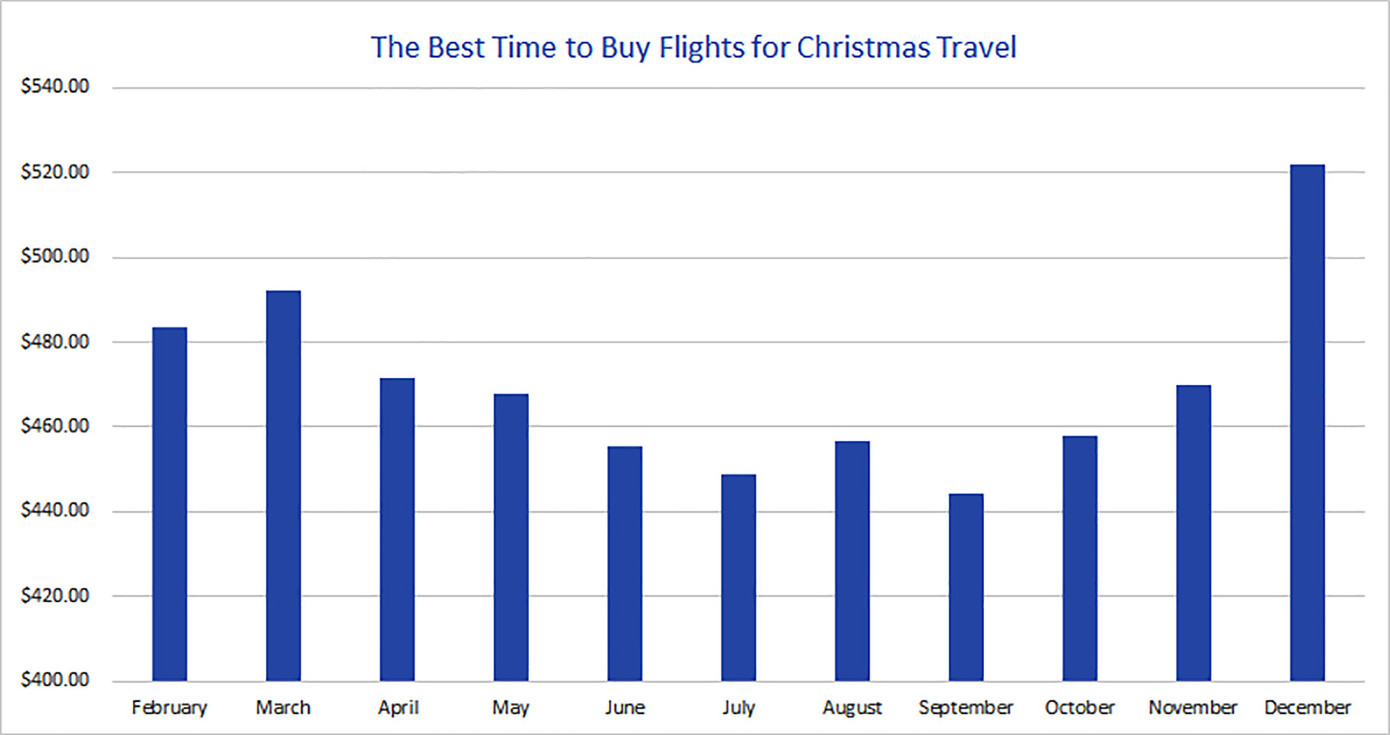This screenshot has width=1390, height=735.
Task: Select the February bar in the chart
Action: tap(169, 504)
